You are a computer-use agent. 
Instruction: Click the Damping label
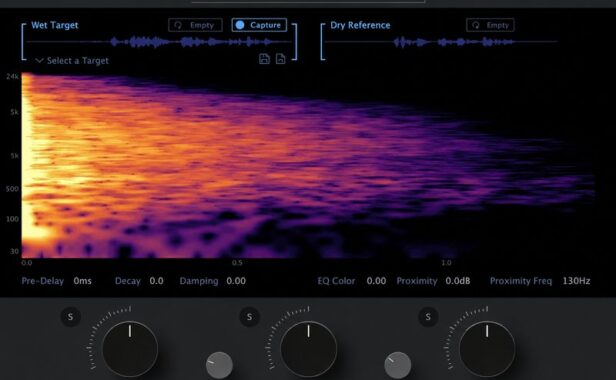(x=199, y=281)
